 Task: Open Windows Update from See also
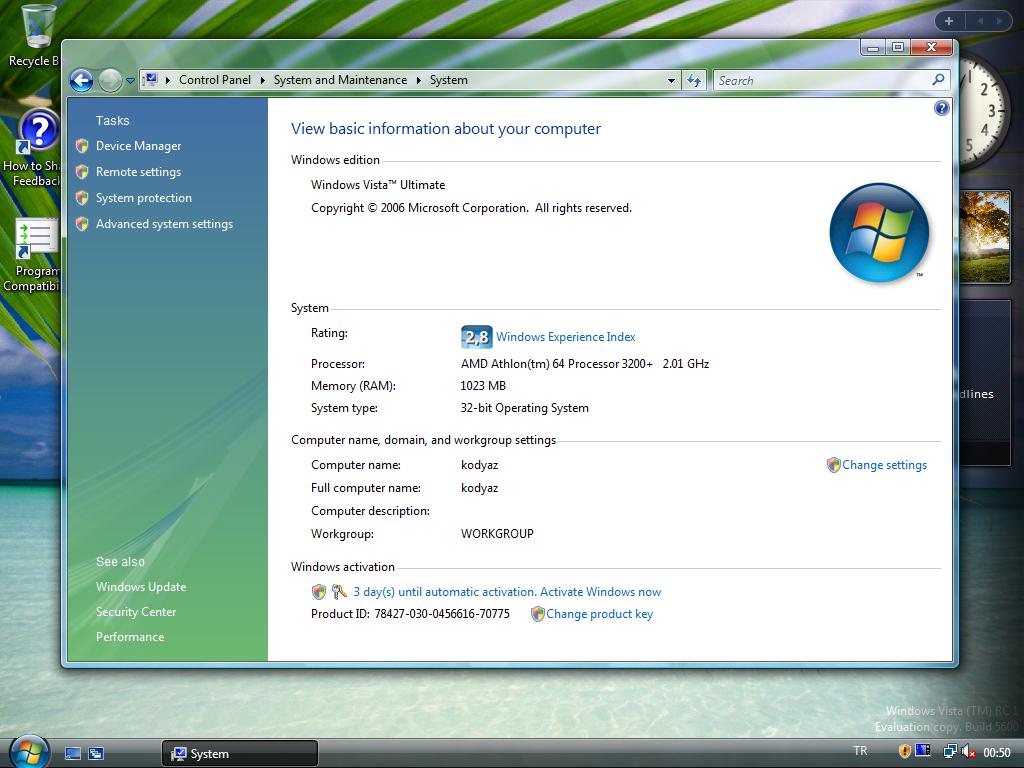tap(141, 587)
